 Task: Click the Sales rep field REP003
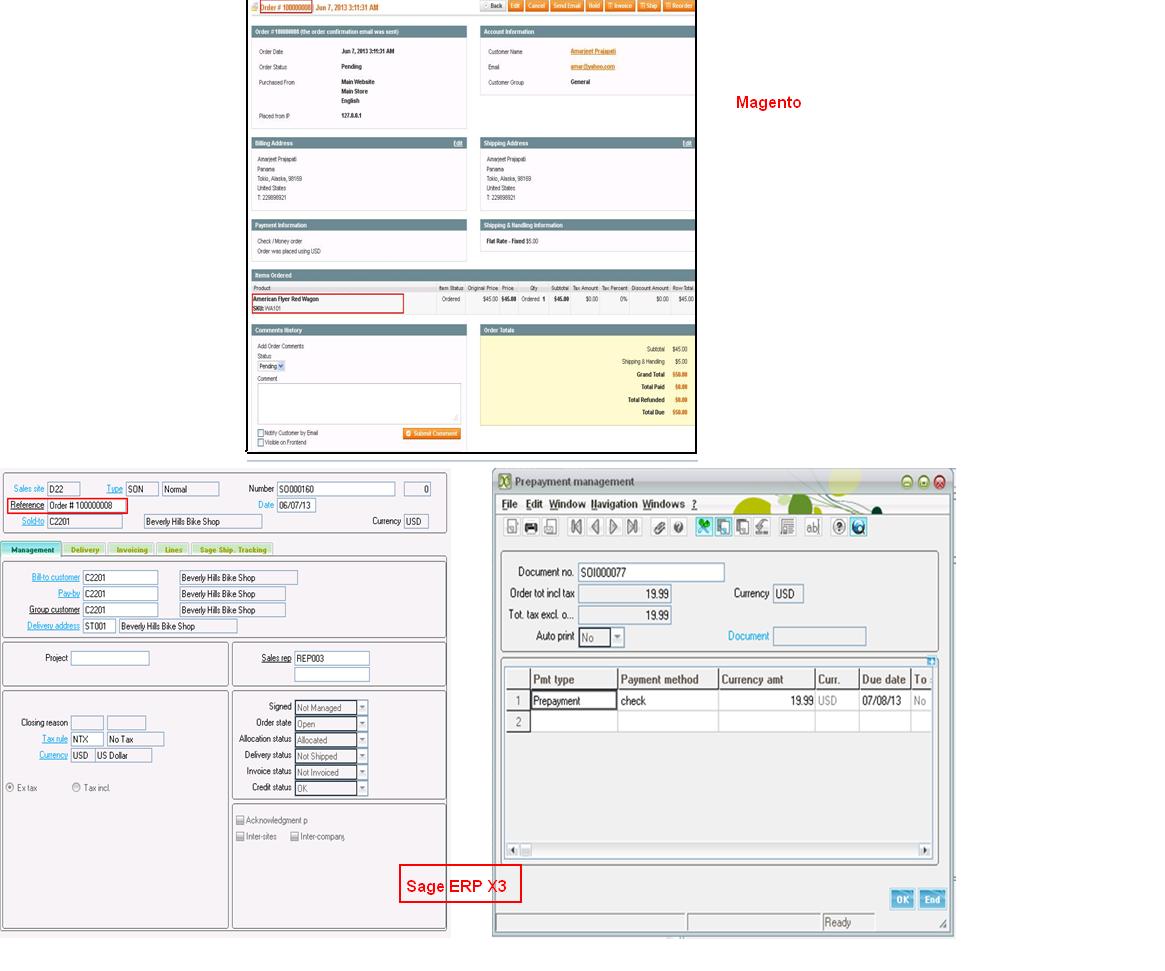tap(332, 658)
